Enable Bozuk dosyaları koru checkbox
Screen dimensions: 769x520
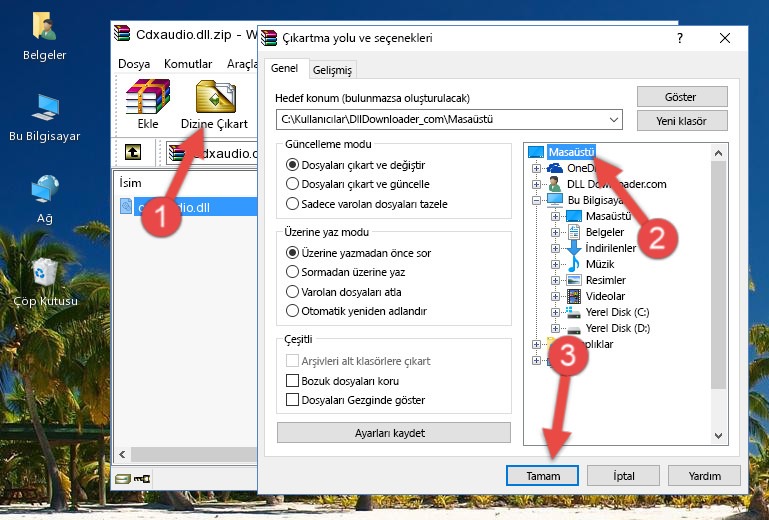pos(292,381)
